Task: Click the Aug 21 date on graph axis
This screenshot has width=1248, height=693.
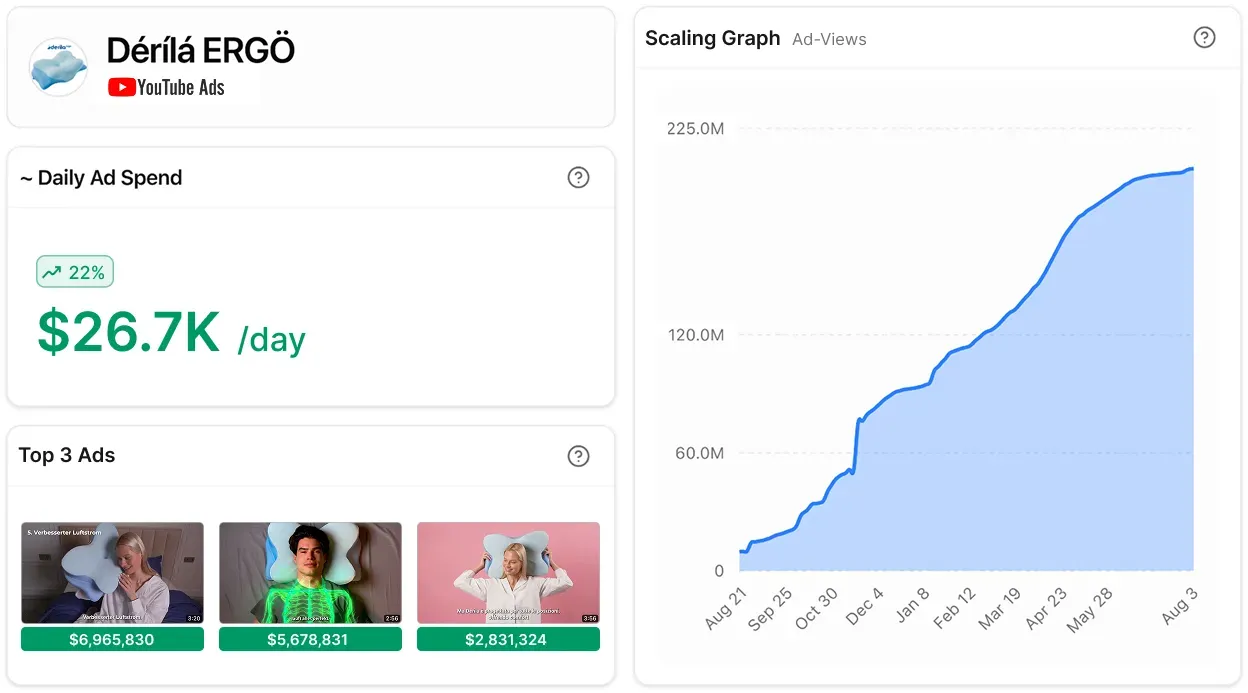Action: (725, 609)
